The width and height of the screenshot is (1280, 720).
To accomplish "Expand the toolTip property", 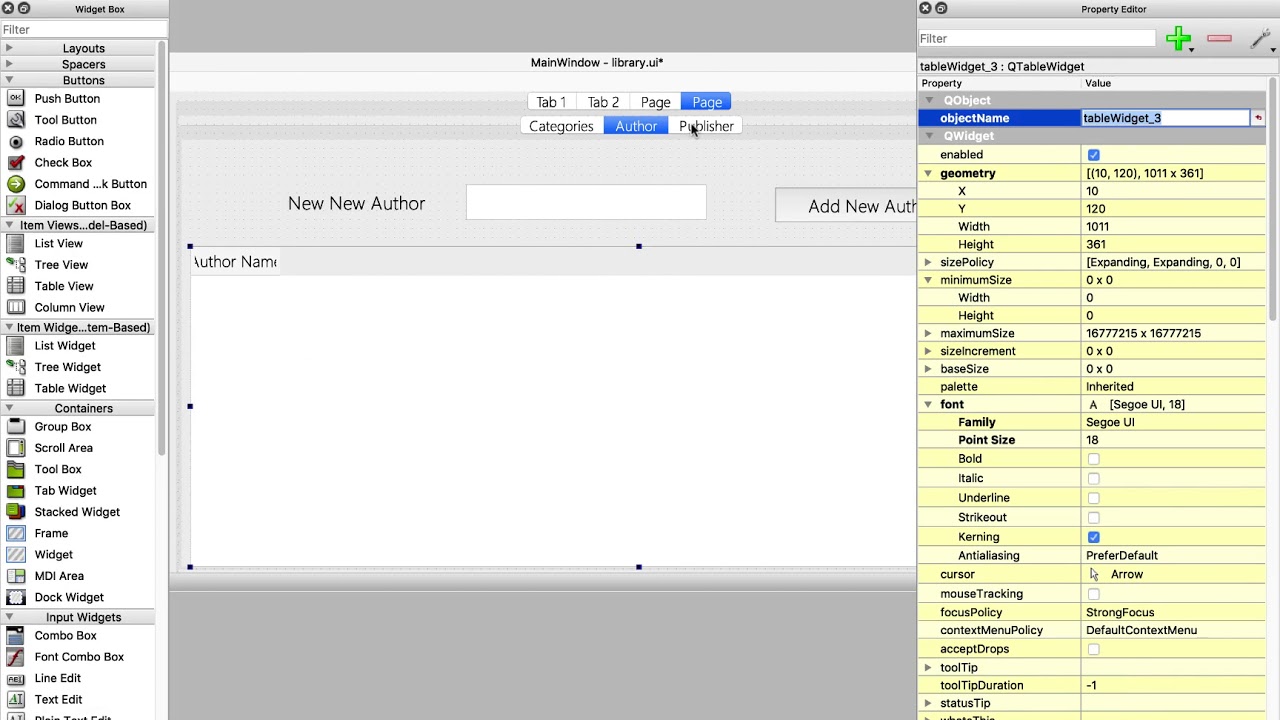I will coord(928,668).
